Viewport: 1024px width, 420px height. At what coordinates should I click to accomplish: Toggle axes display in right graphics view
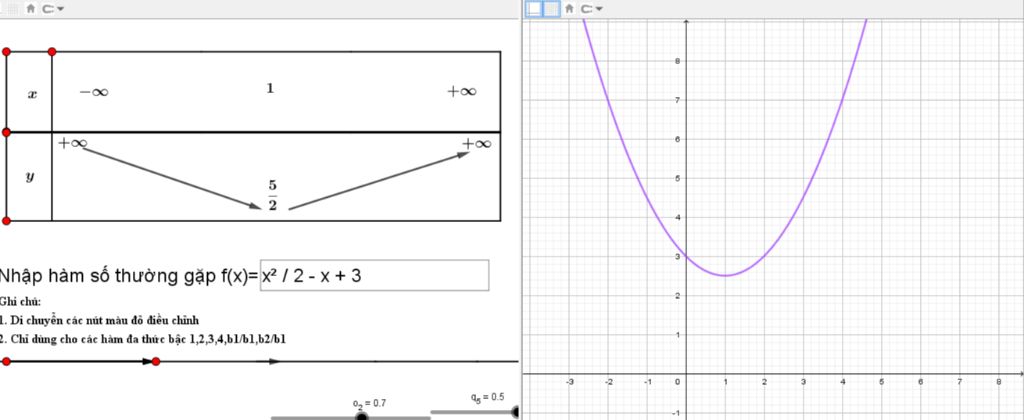tap(534, 8)
